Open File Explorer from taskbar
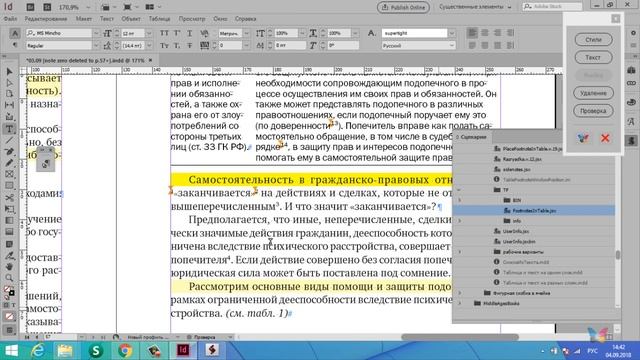 pyautogui.click(x=65, y=351)
